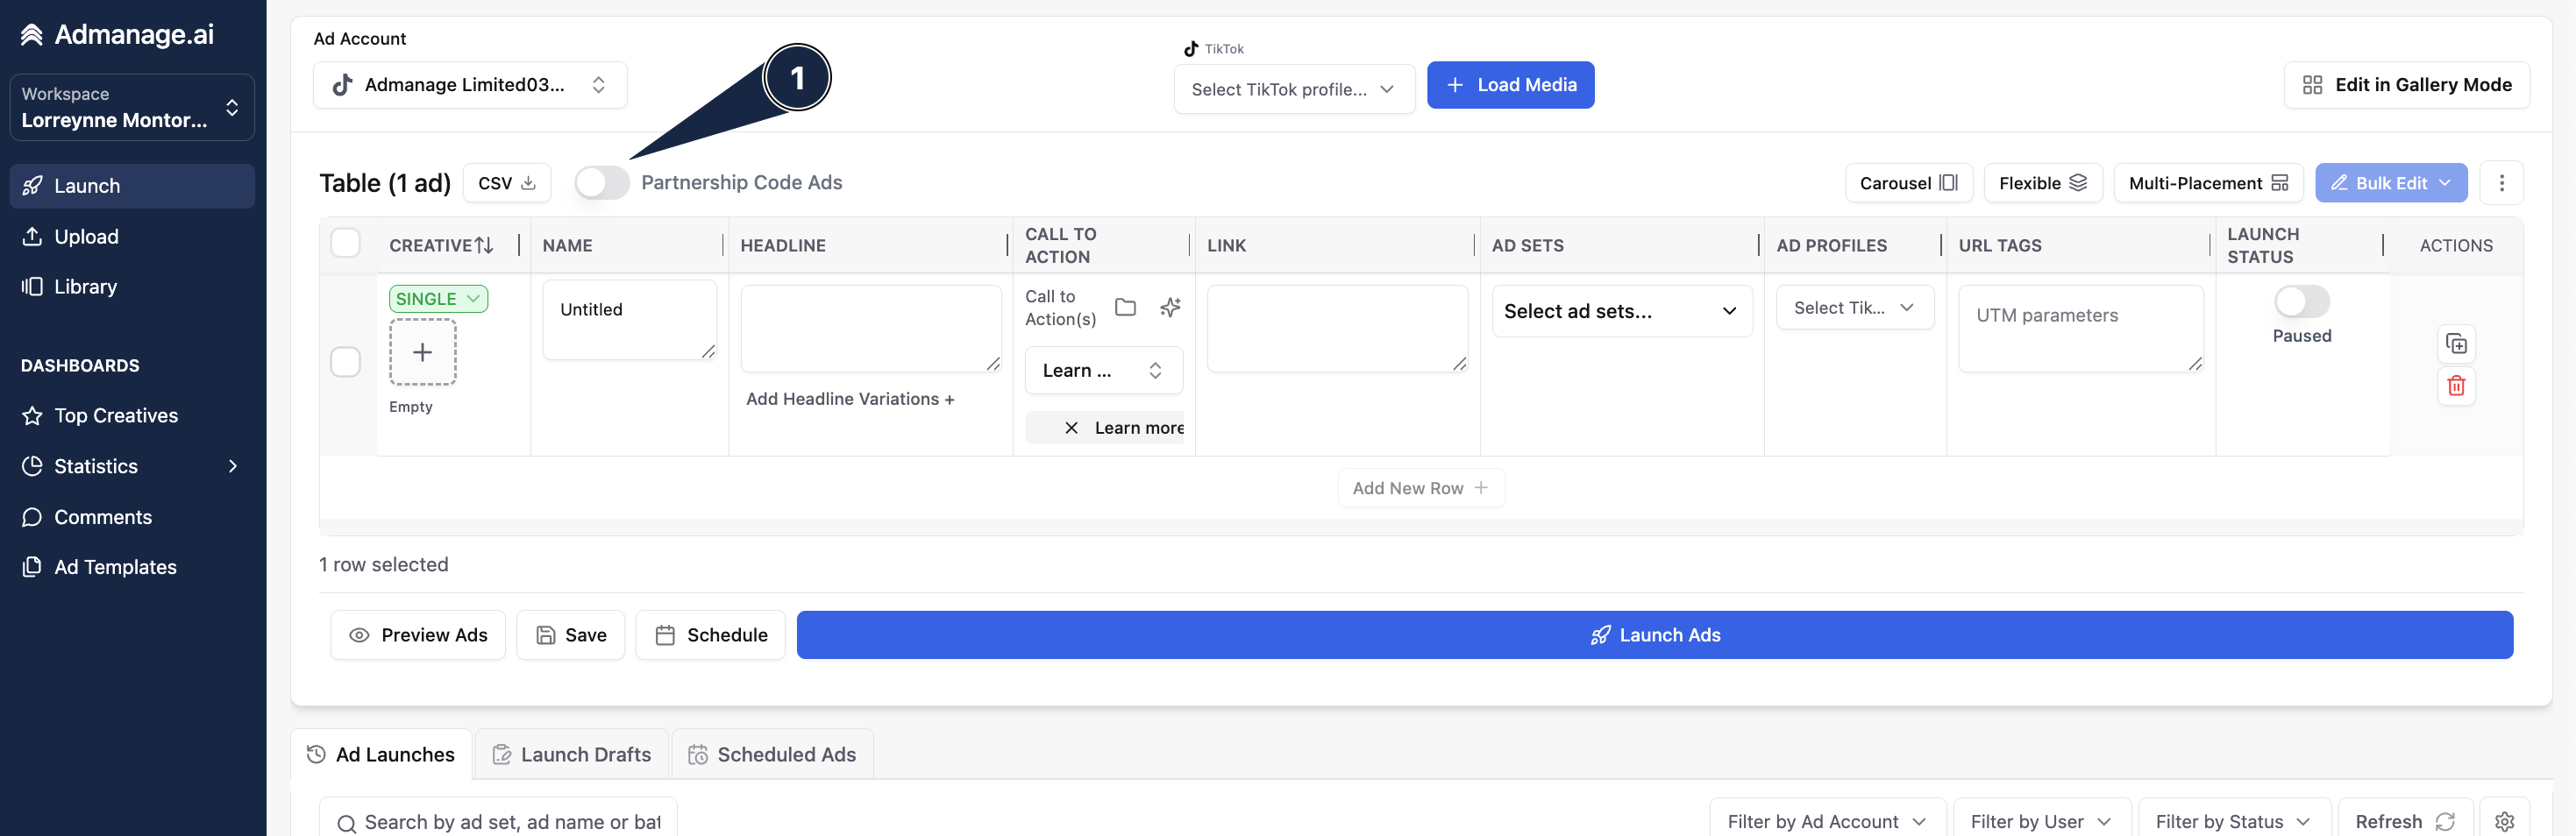Viewport: 2576px width, 836px height.
Task: Open Top Creatives in the sidebar
Action: (116, 415)
